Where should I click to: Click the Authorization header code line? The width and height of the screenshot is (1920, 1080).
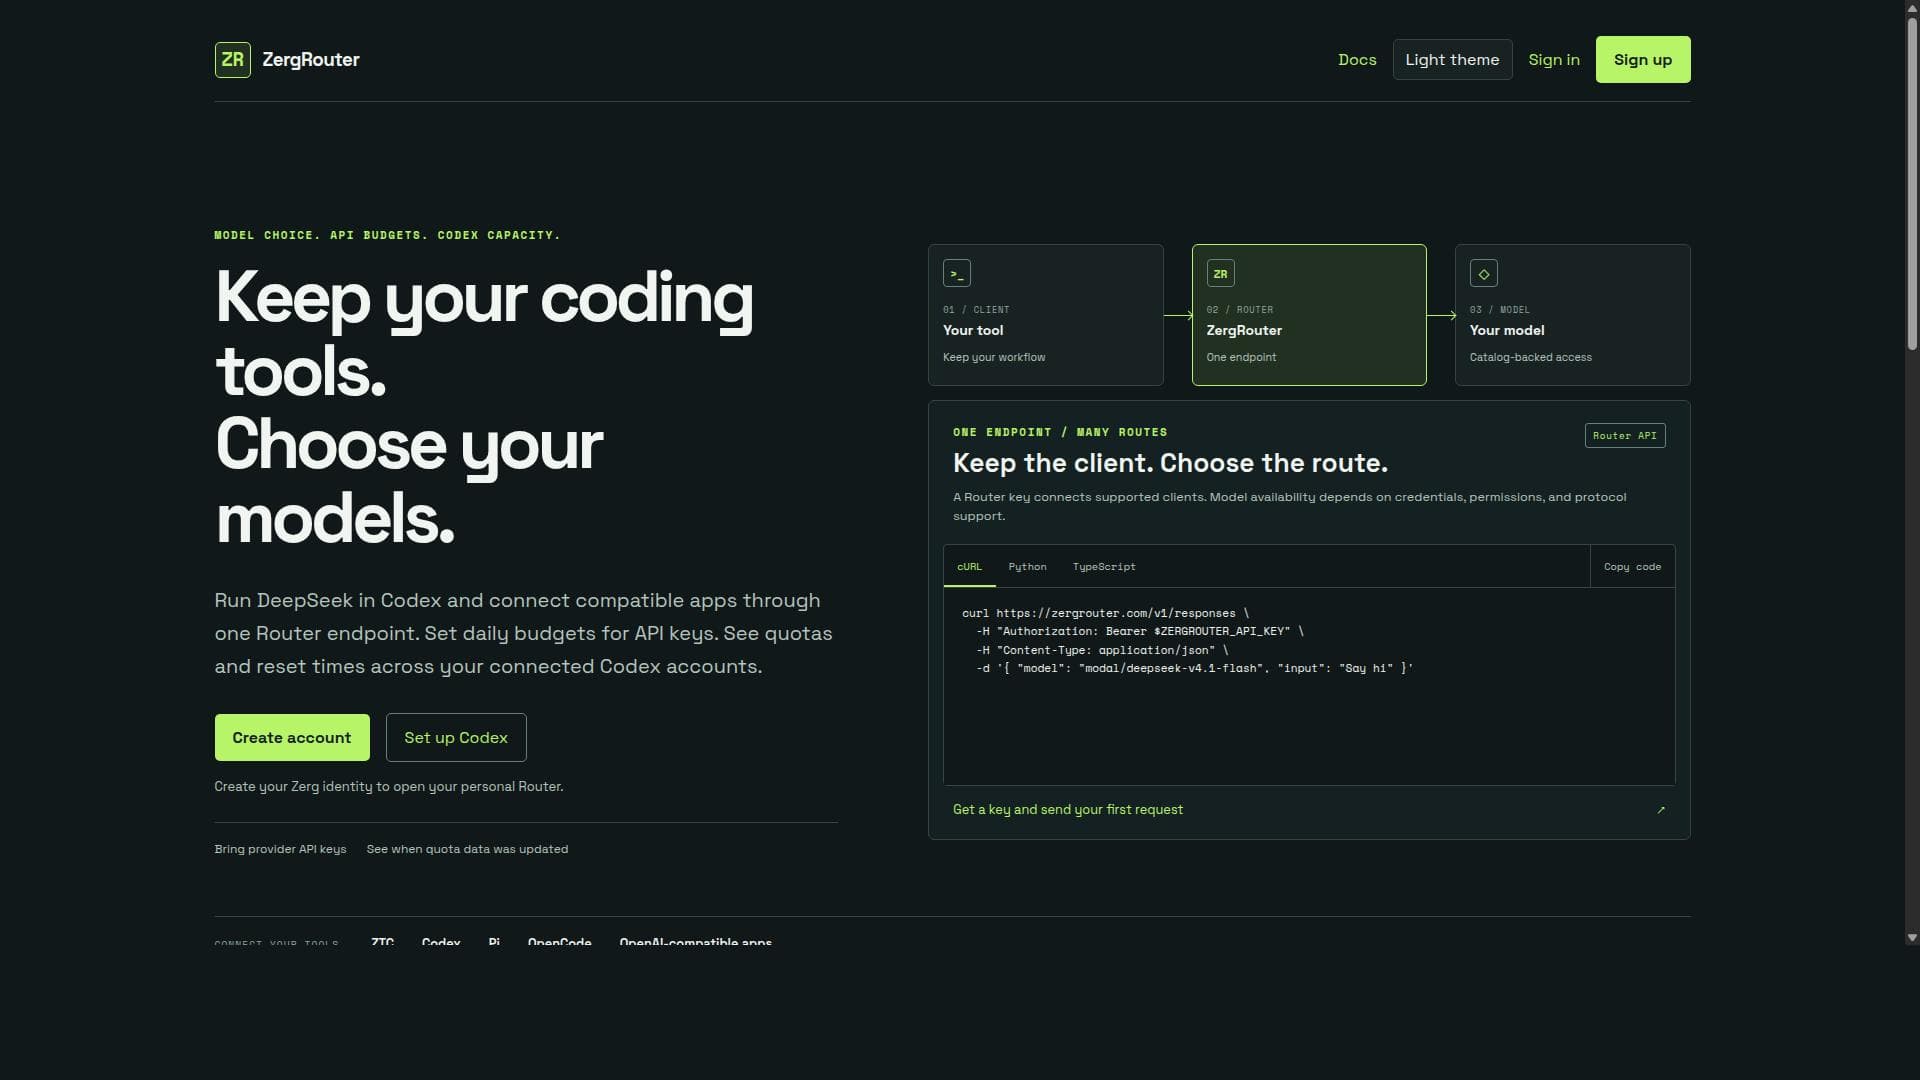(x=1140, y=631)
